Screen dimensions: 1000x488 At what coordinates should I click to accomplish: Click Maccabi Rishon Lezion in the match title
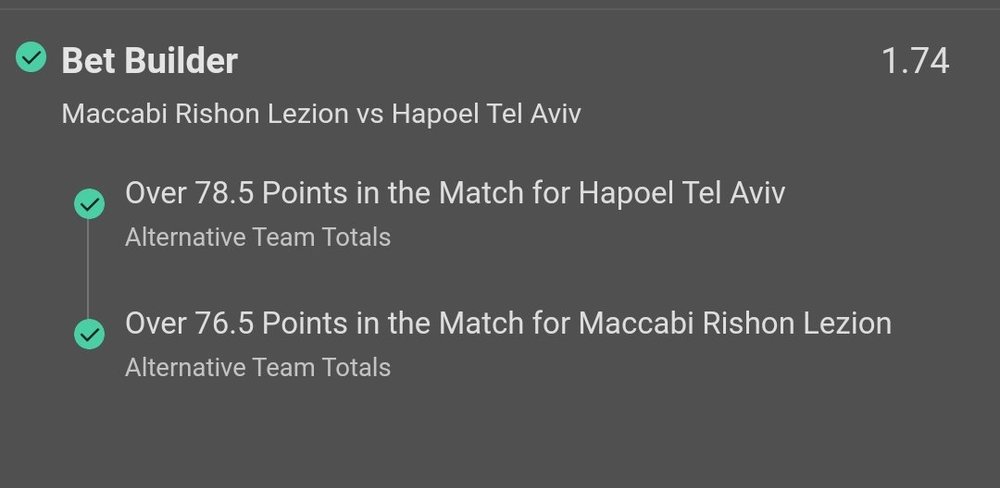click(x=205, y=114)
